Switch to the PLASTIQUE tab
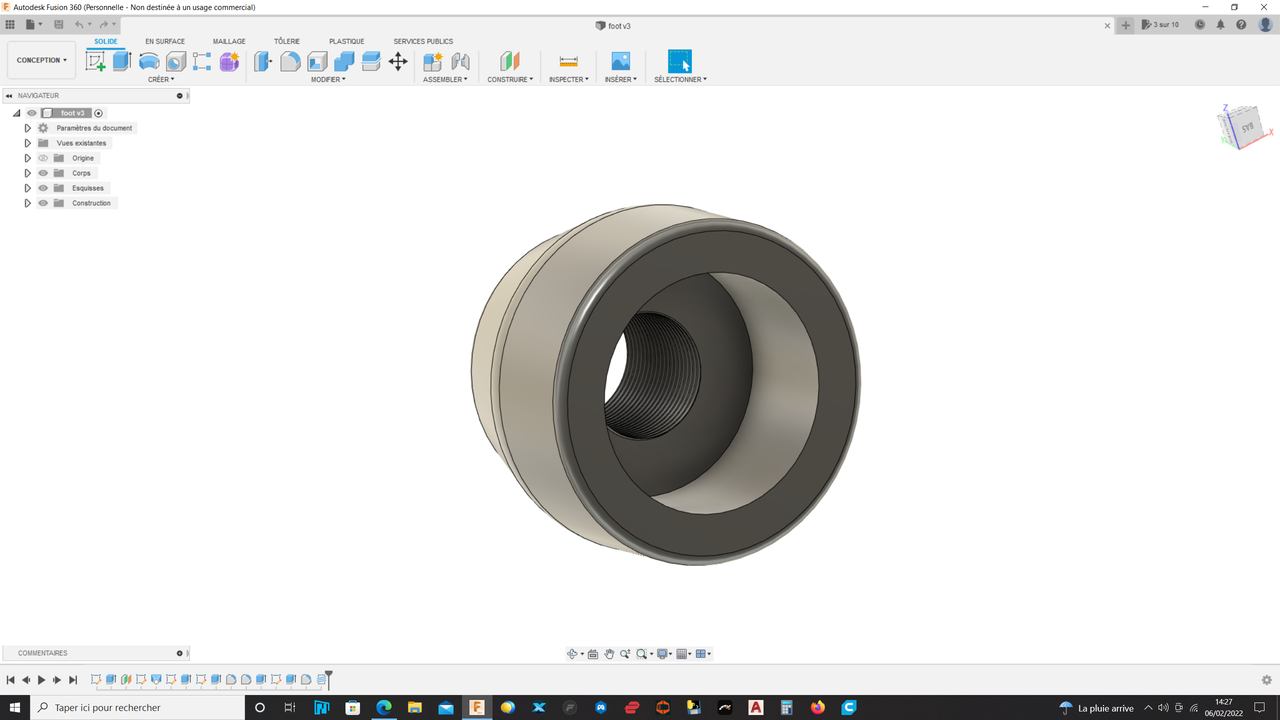Image resolution: width=1280 pixels, height=720 pixels. (347, 42)
